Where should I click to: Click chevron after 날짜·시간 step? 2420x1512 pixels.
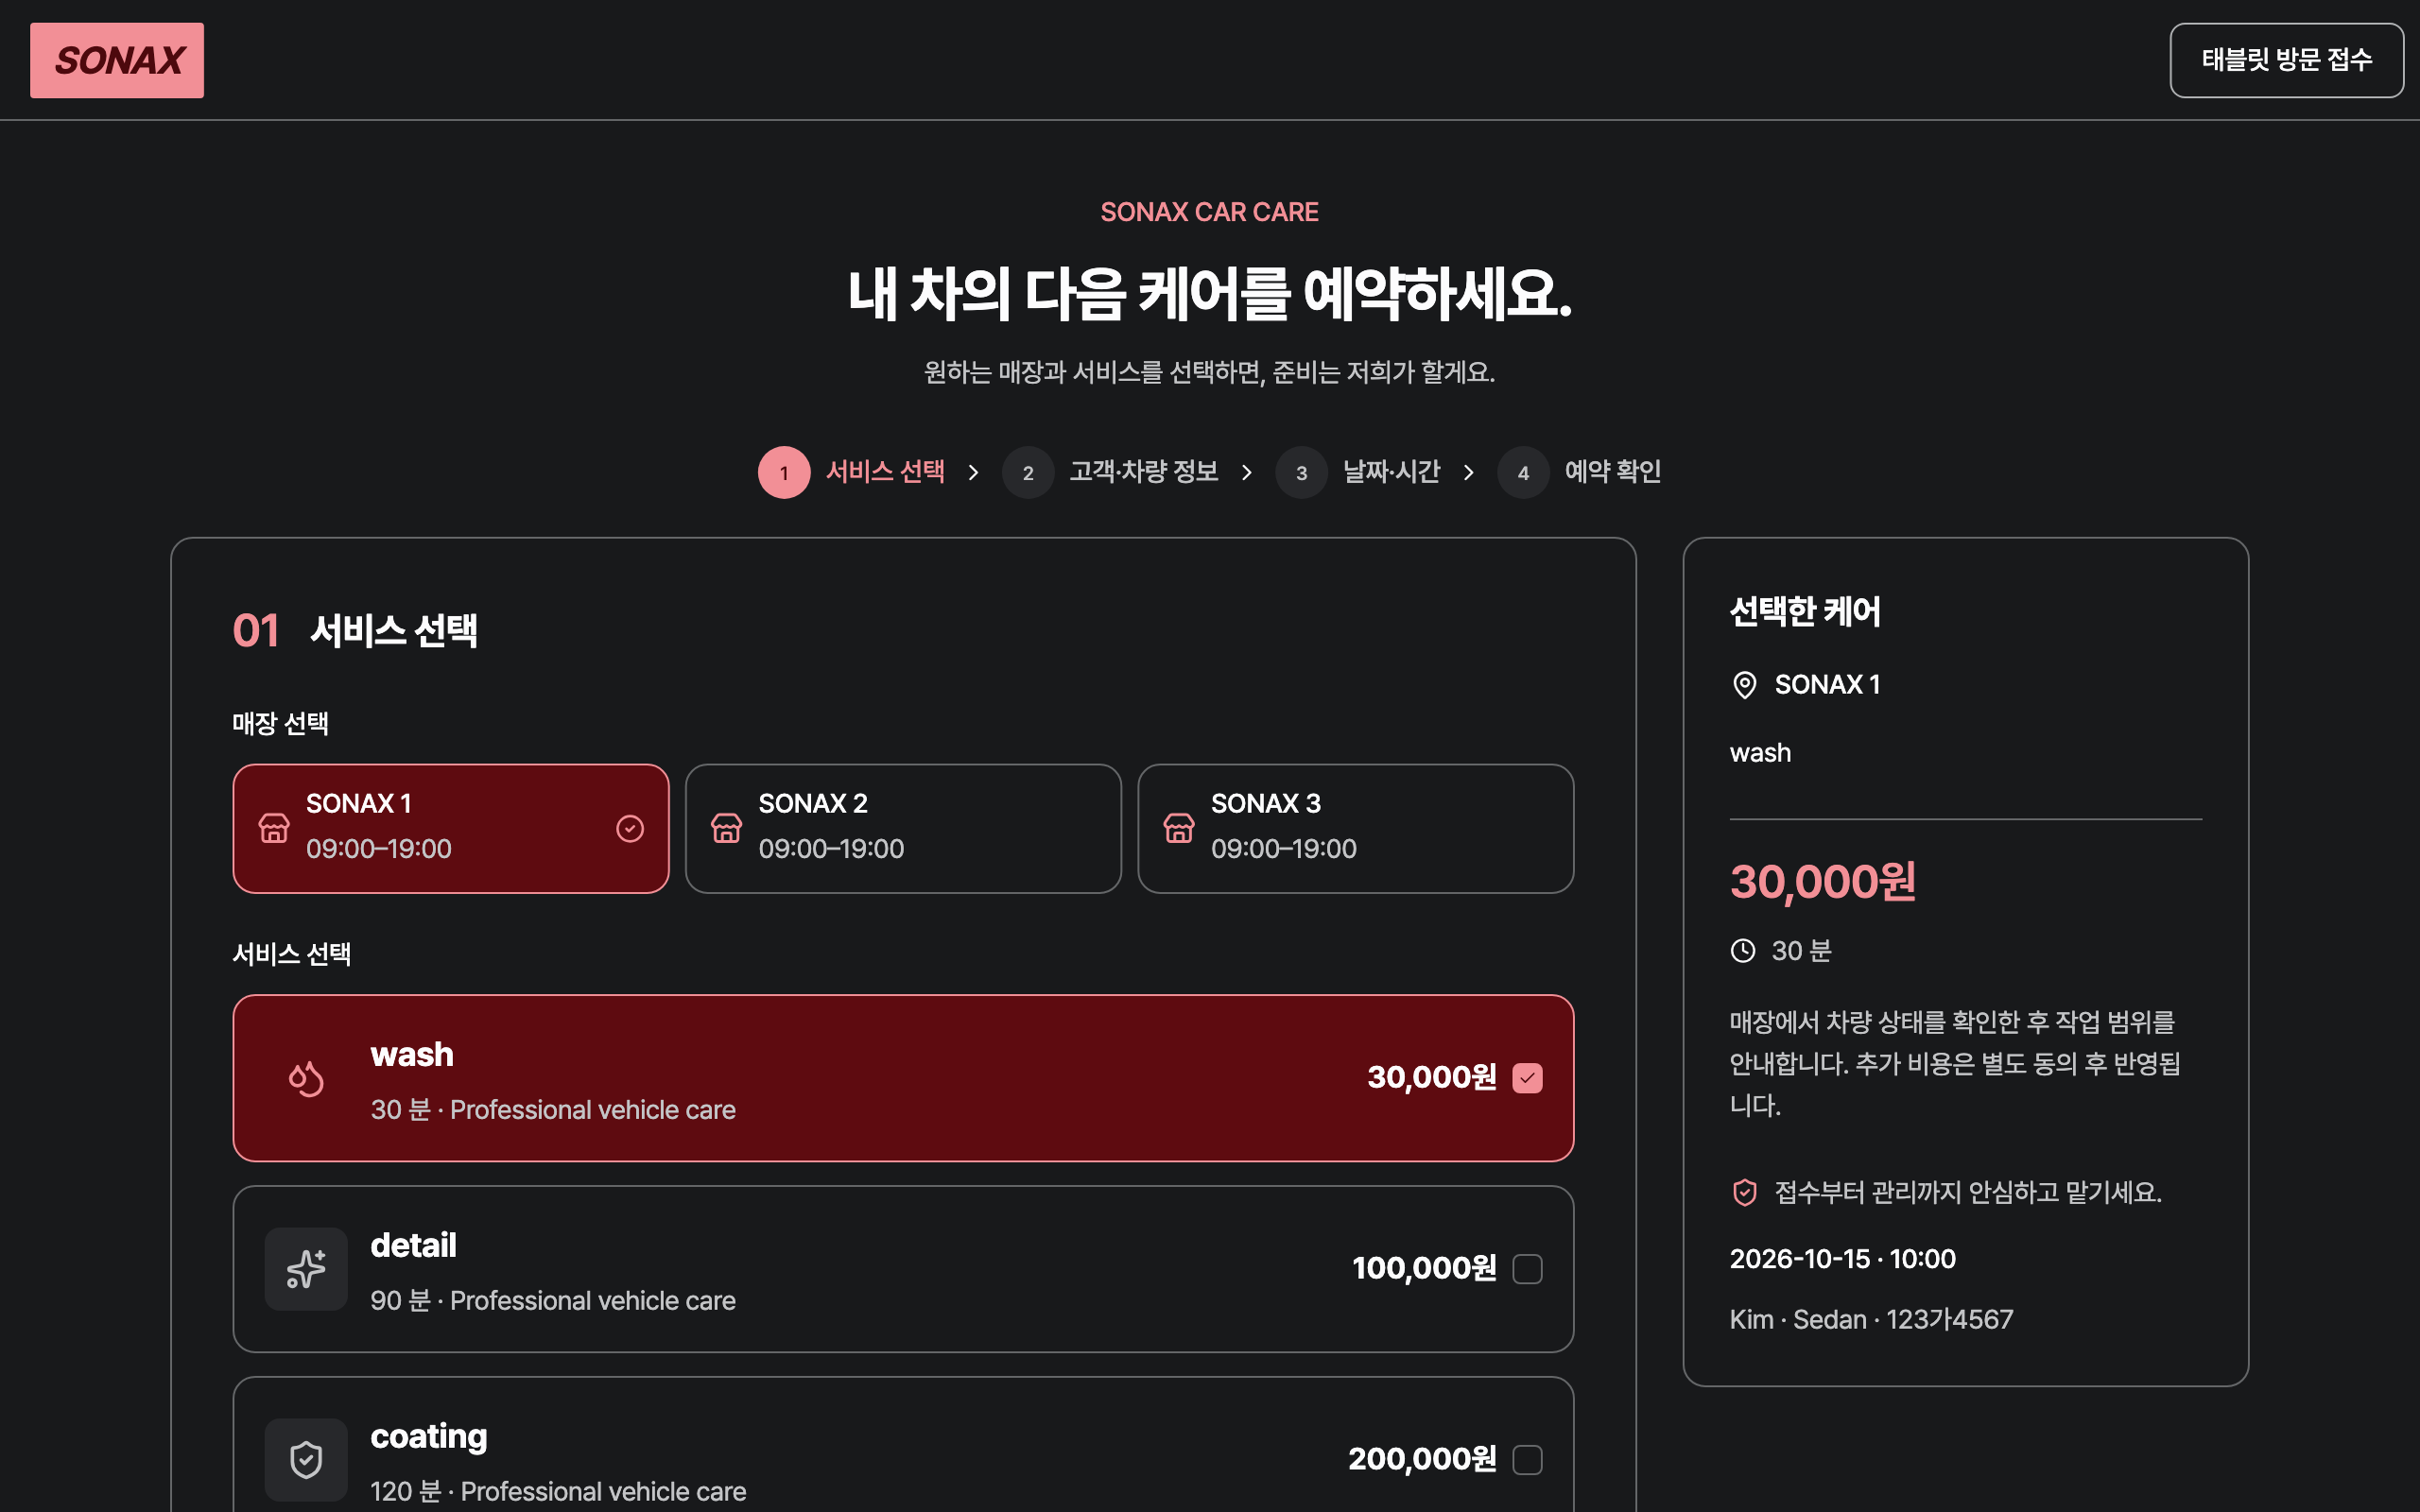[1469, 472]
